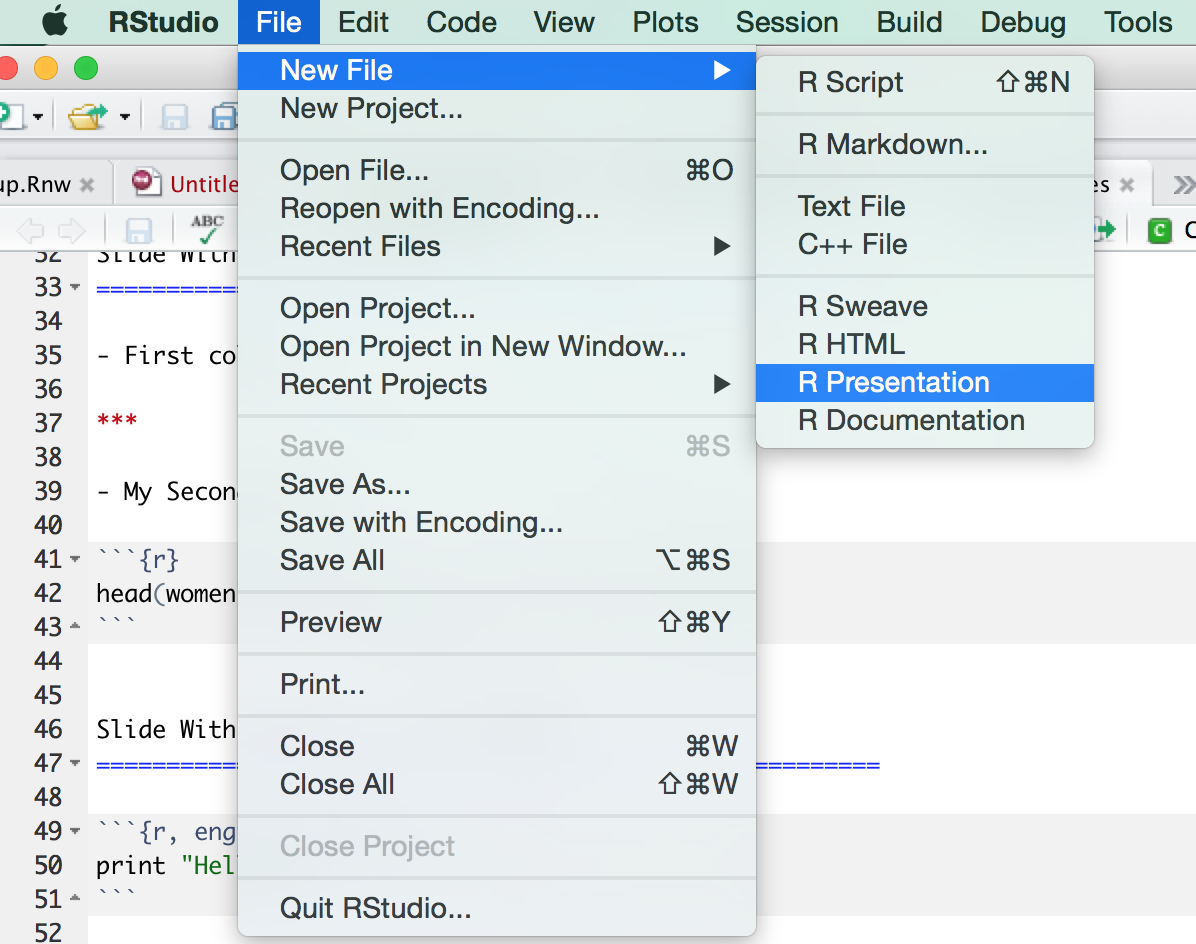Viewport: 1196px width, 944px height.
Task: Collapse the code fold at line 47
Action: [x=75, y=763]
